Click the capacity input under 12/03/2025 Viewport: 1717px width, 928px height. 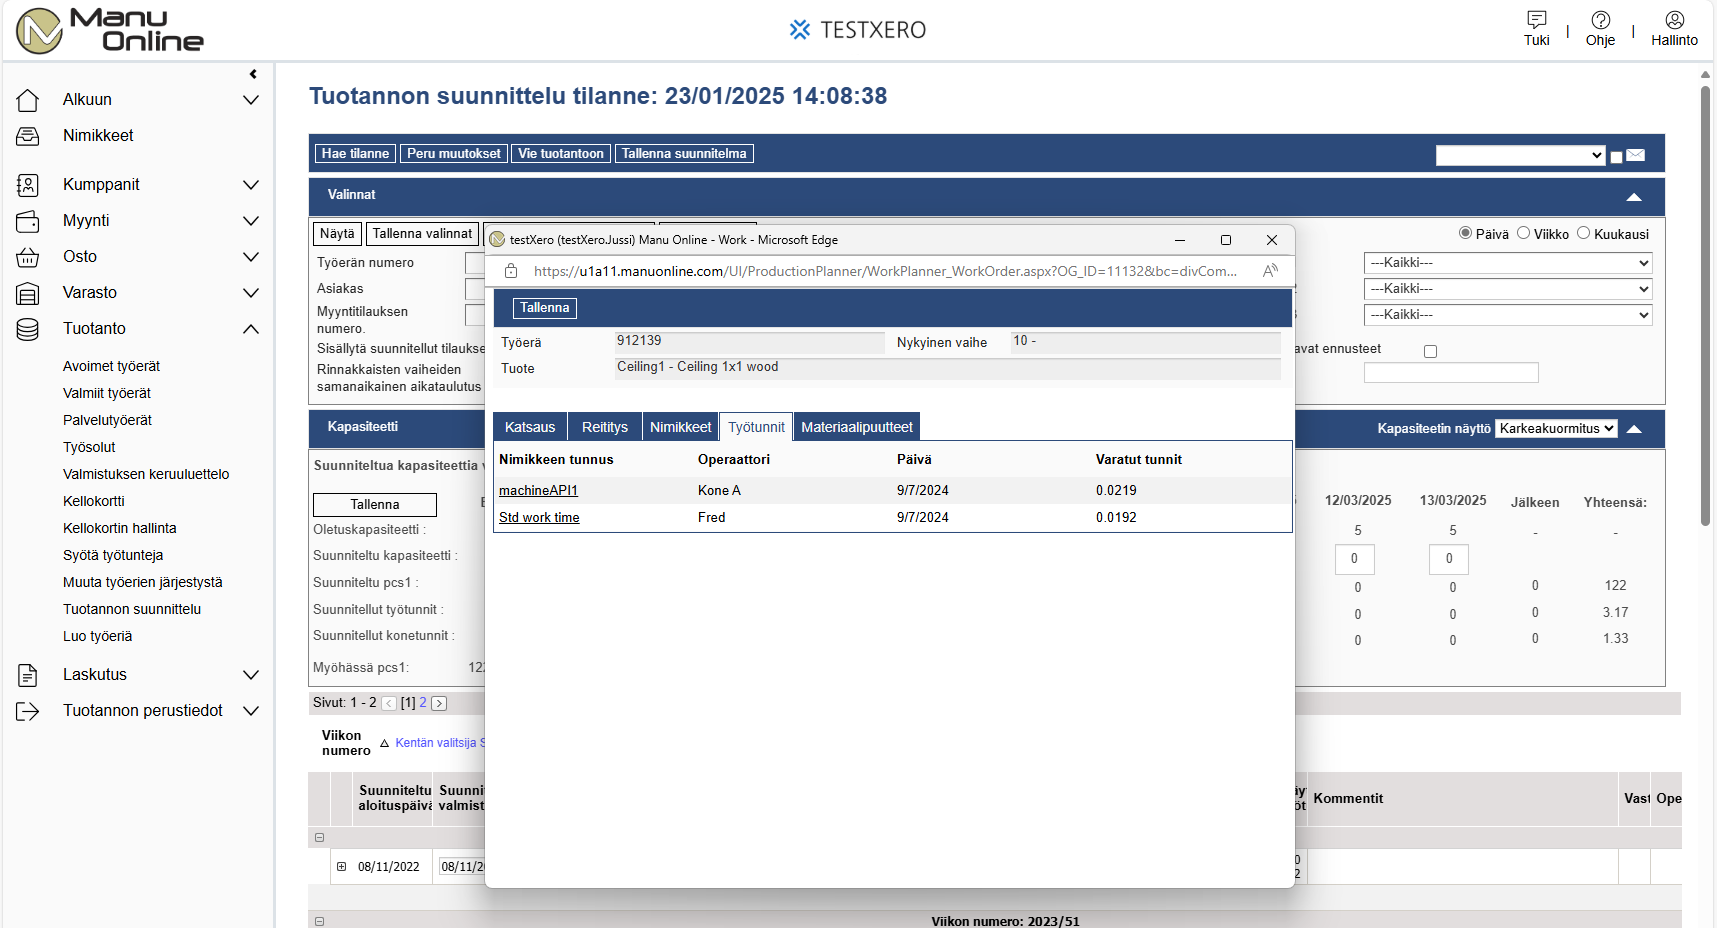coord(1355,559)
